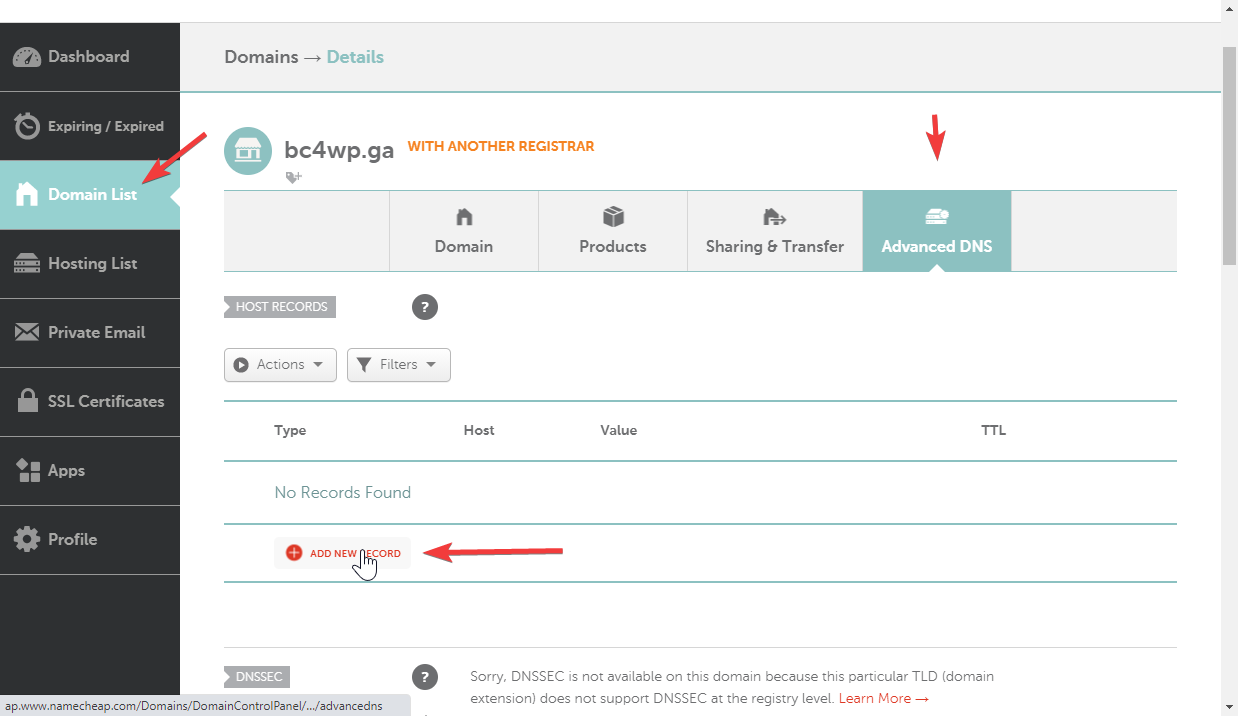Click the Add New Record button

343,553
